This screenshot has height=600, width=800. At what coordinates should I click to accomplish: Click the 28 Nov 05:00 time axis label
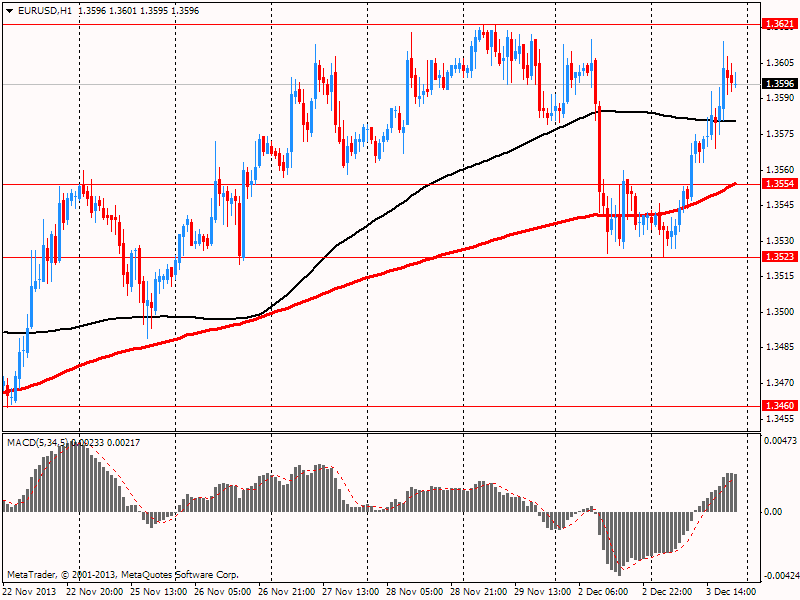click(415, 591)
